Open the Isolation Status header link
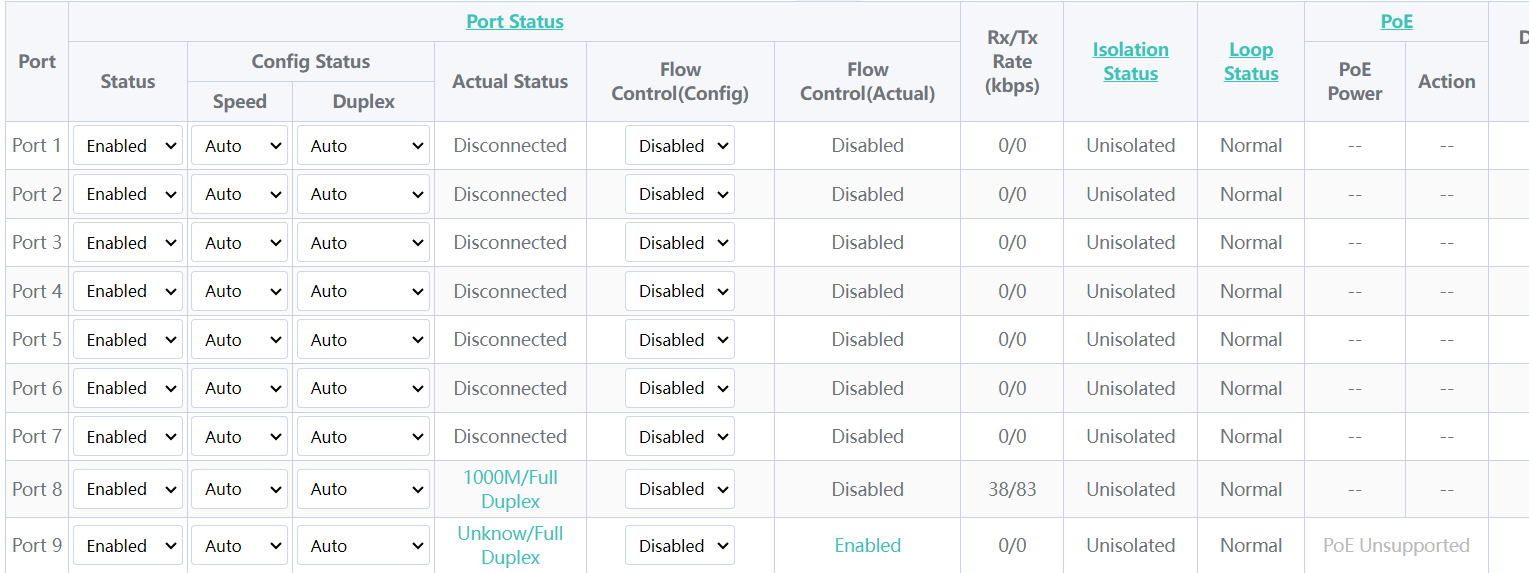Image resolution: width=1529 pixels, height=573 pixels. click(1130, 61)
